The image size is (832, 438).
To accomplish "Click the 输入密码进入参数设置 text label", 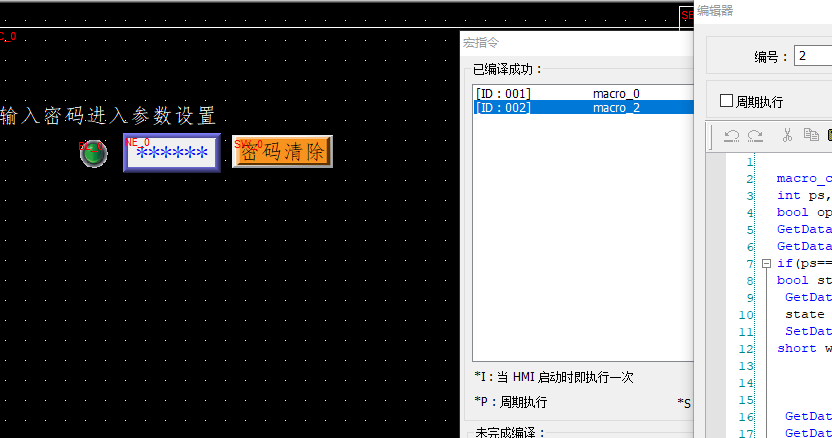I will point(108,116).
